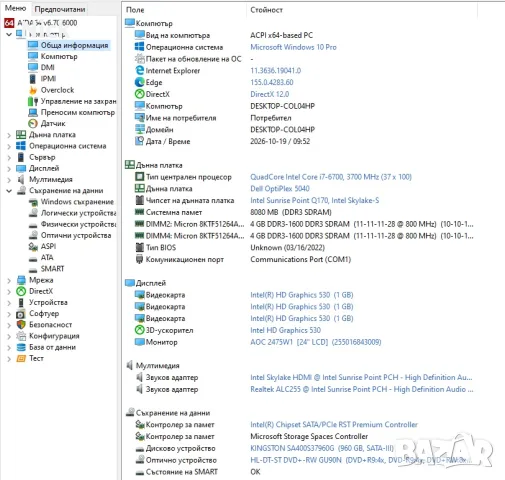Switch to the Предпочитани tab
The height and width of the screenshot is (480, 505).
click(x=60, y=9)
